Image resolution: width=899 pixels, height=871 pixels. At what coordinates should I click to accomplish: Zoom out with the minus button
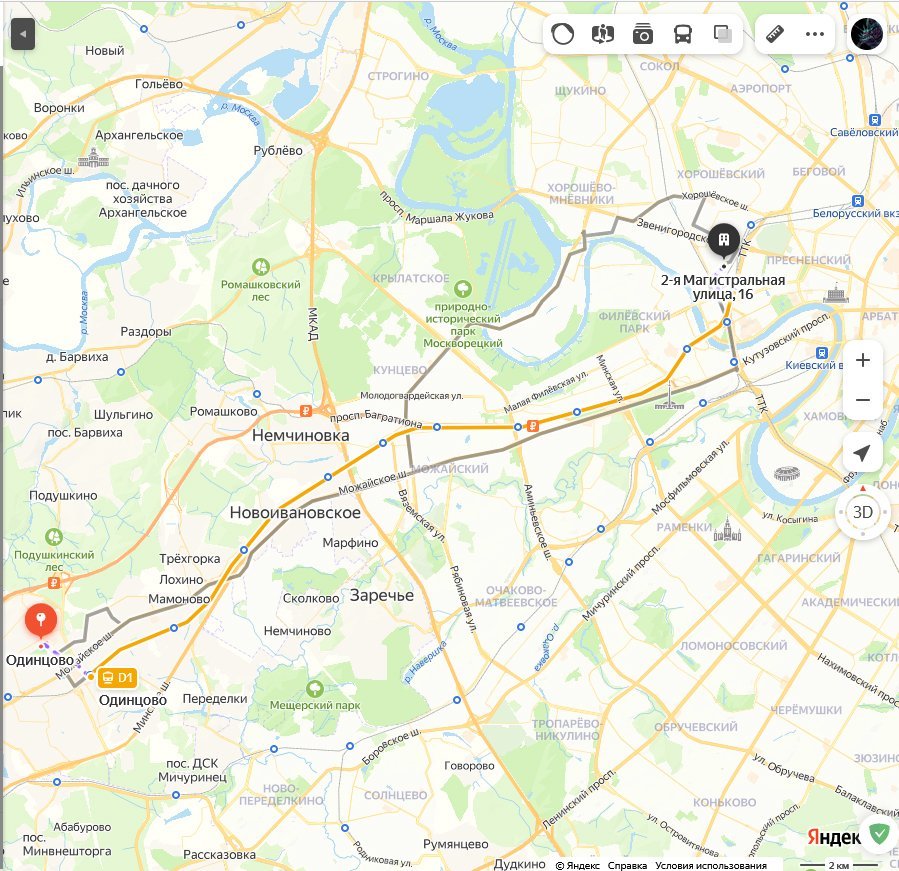pyautogui.click(x=862, y=400)
